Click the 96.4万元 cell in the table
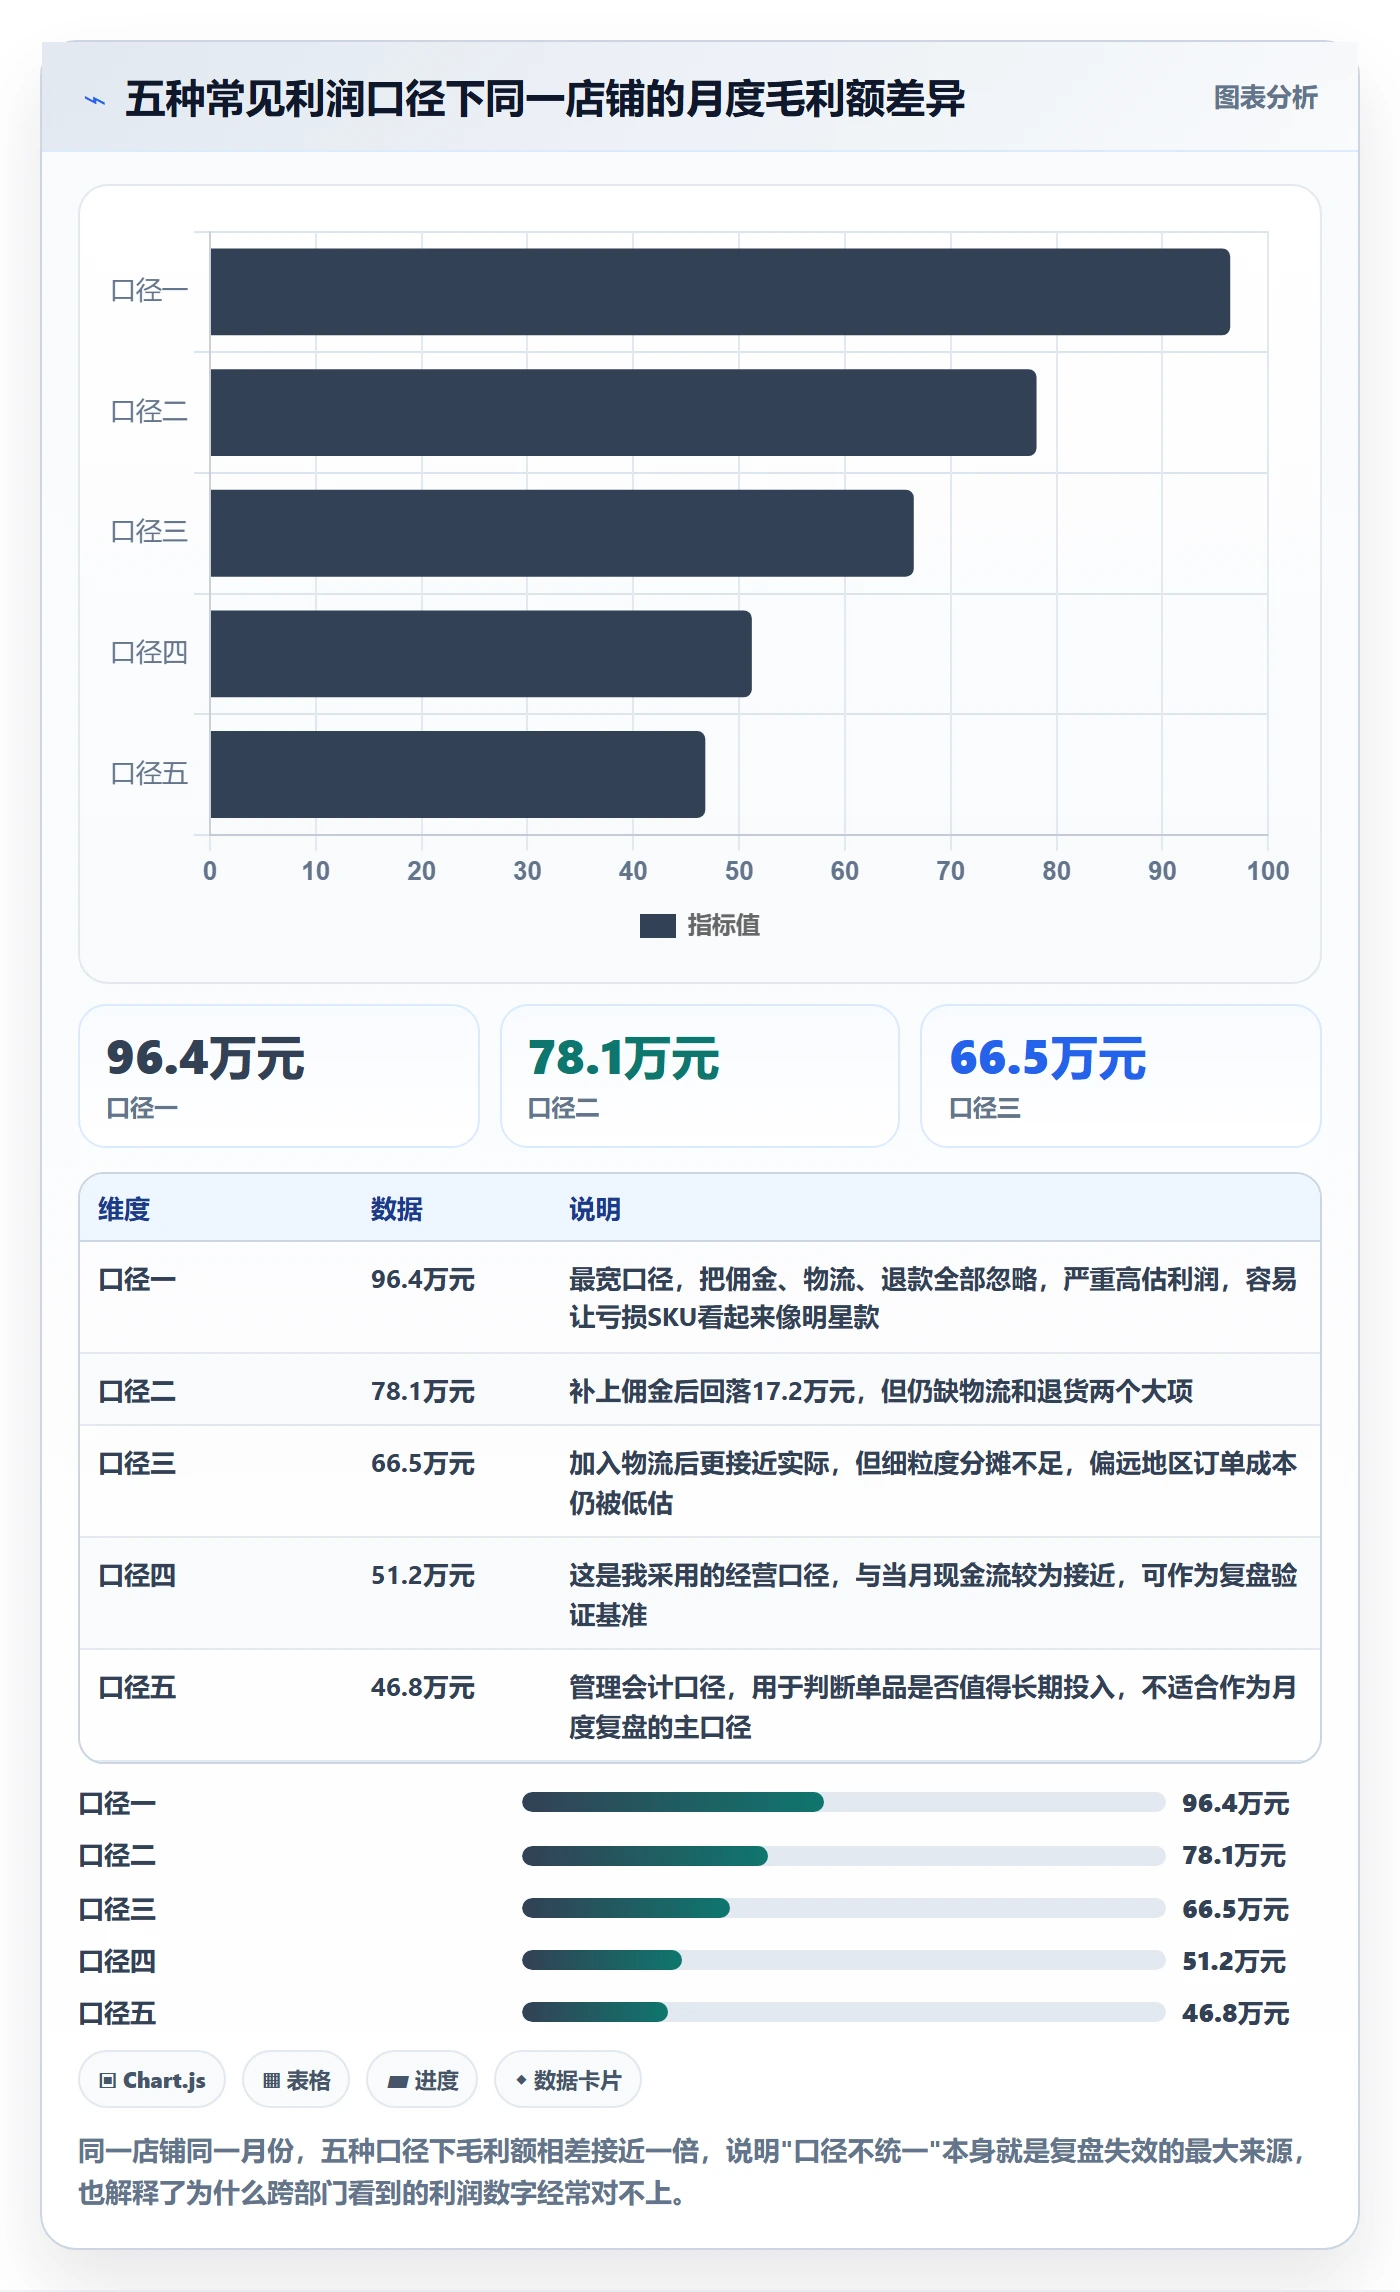The image size is (1400, 2292). point(423,1280)
